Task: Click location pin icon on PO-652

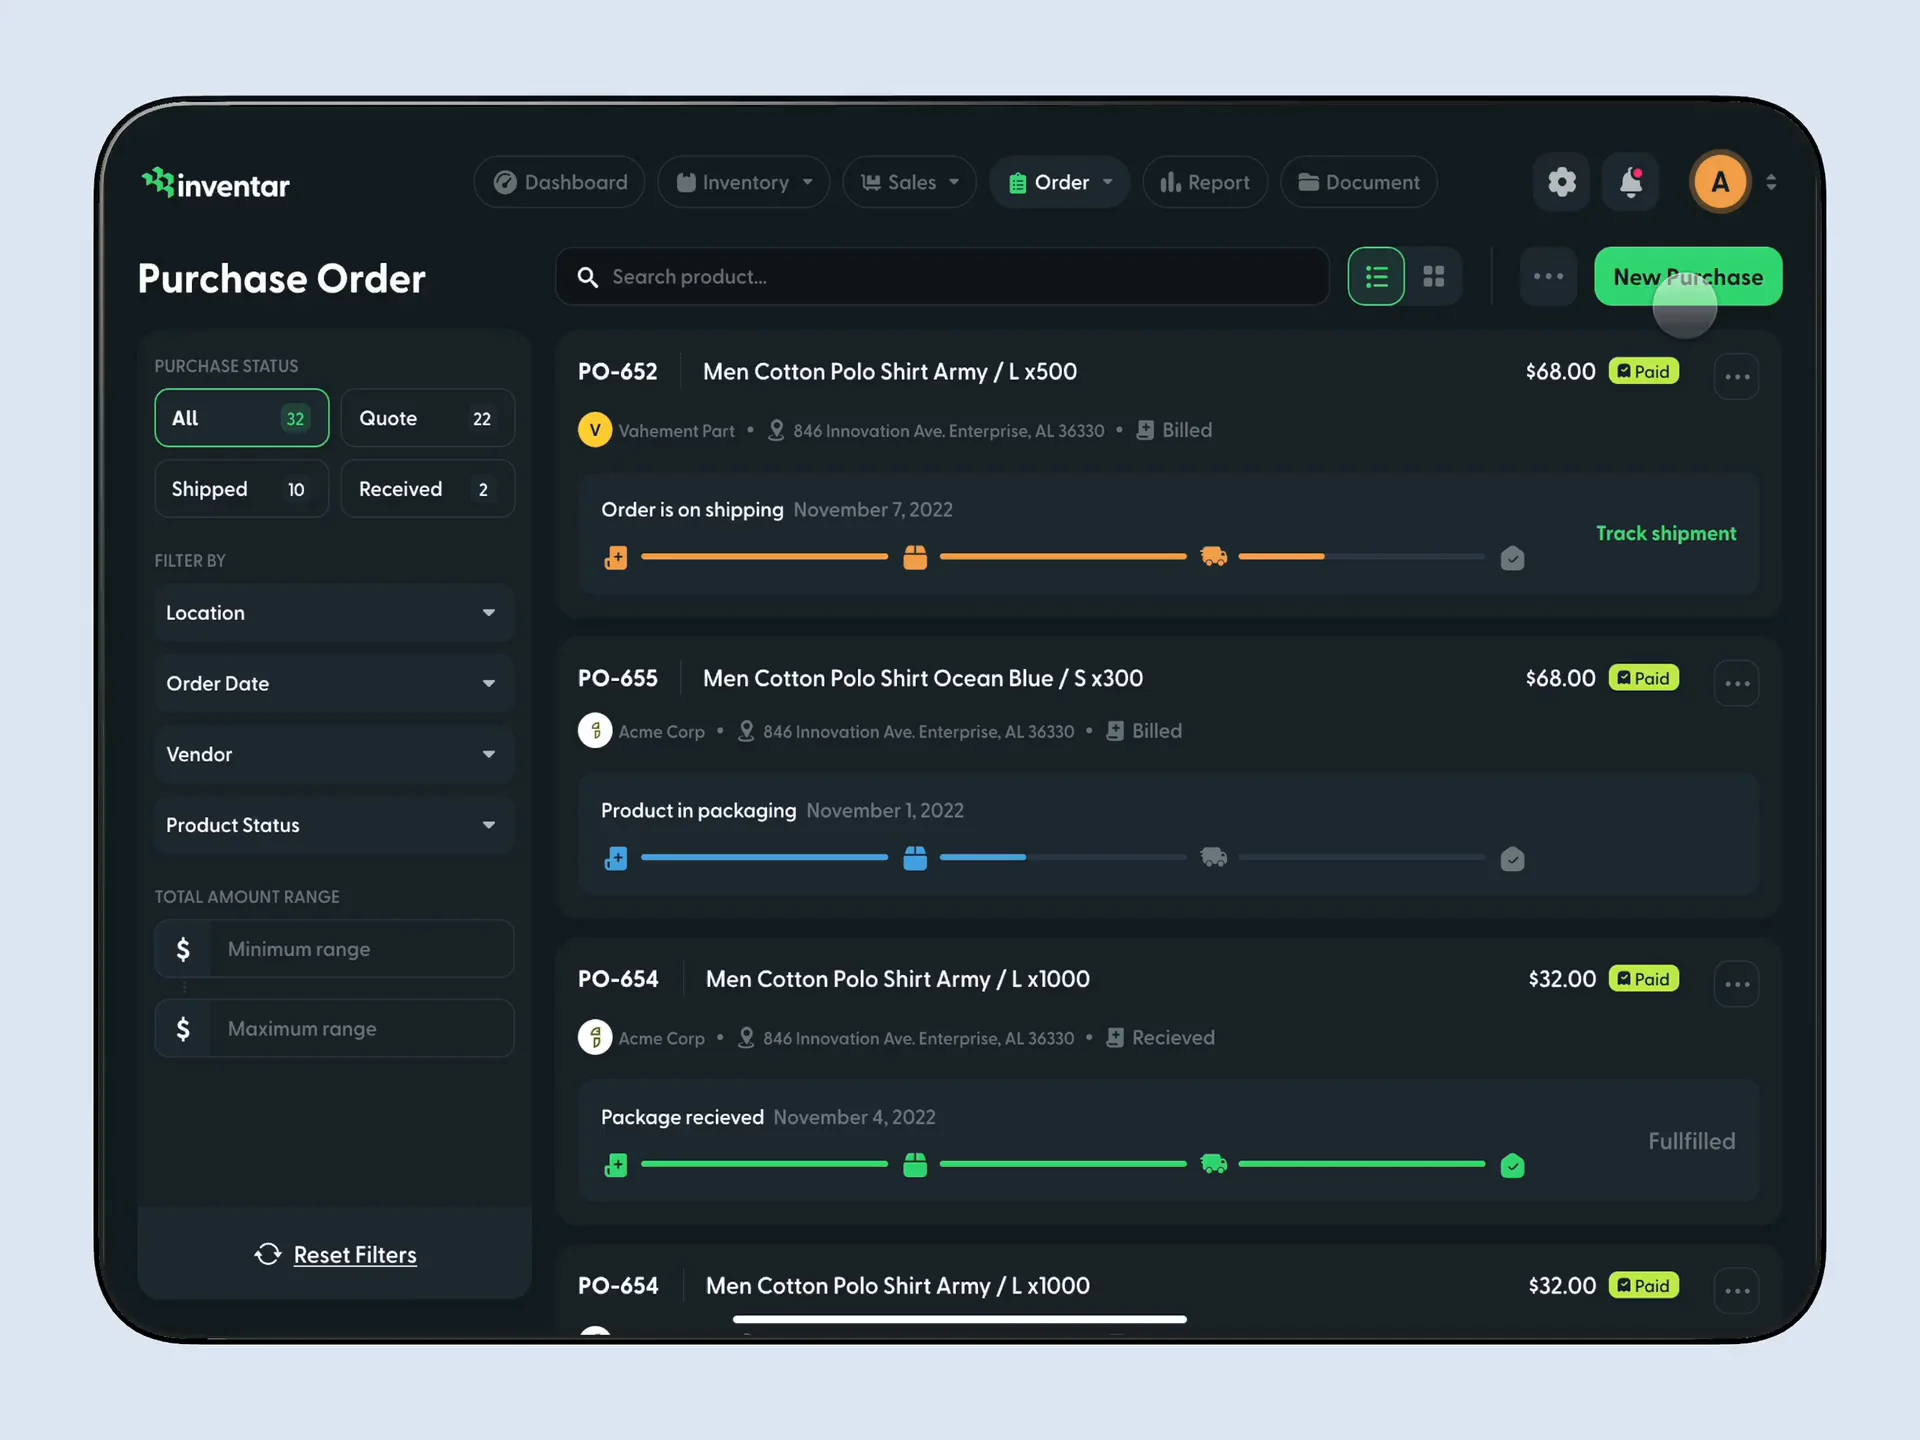Action: [776, 430]
